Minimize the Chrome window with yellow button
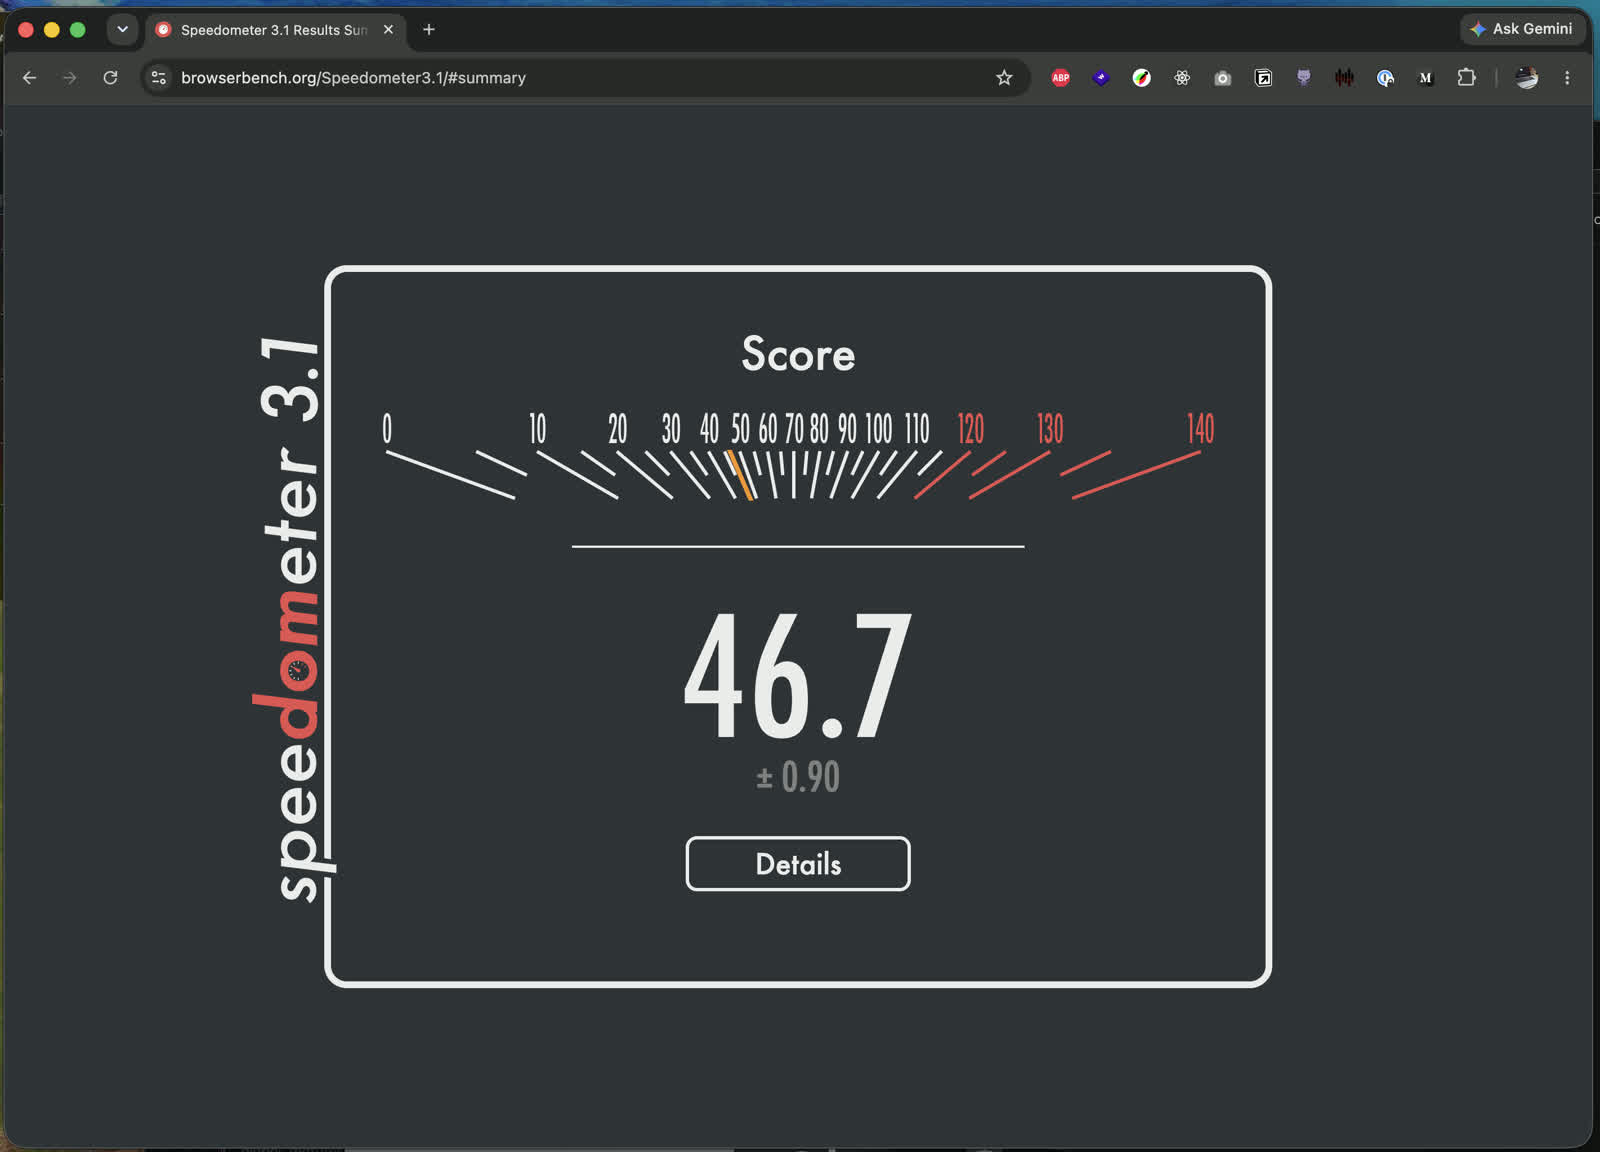The height and width of the screenshot is (1152, 1600). [x=52, y=30]
